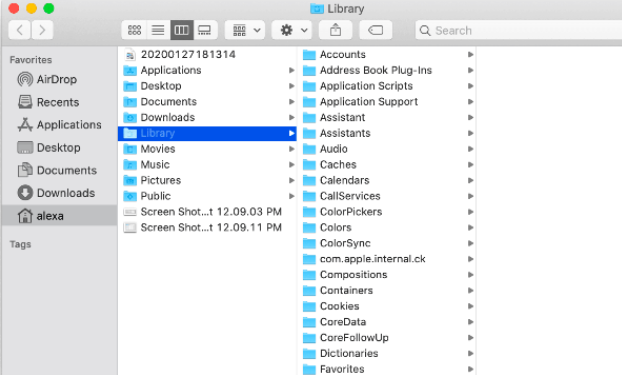
Task: Open the Application Support folder
Action: 387,102
